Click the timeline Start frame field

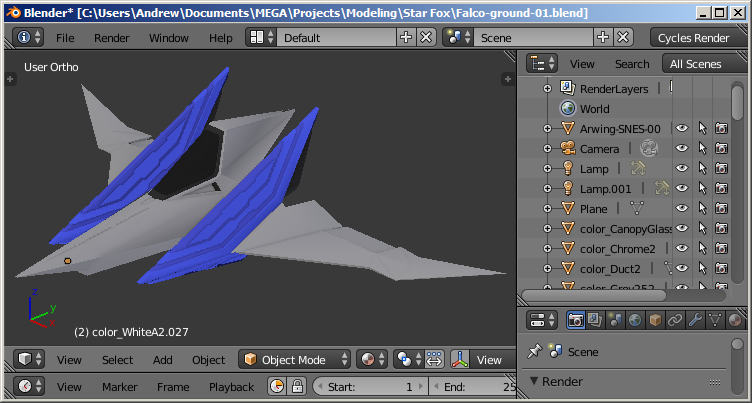point(370,386)
